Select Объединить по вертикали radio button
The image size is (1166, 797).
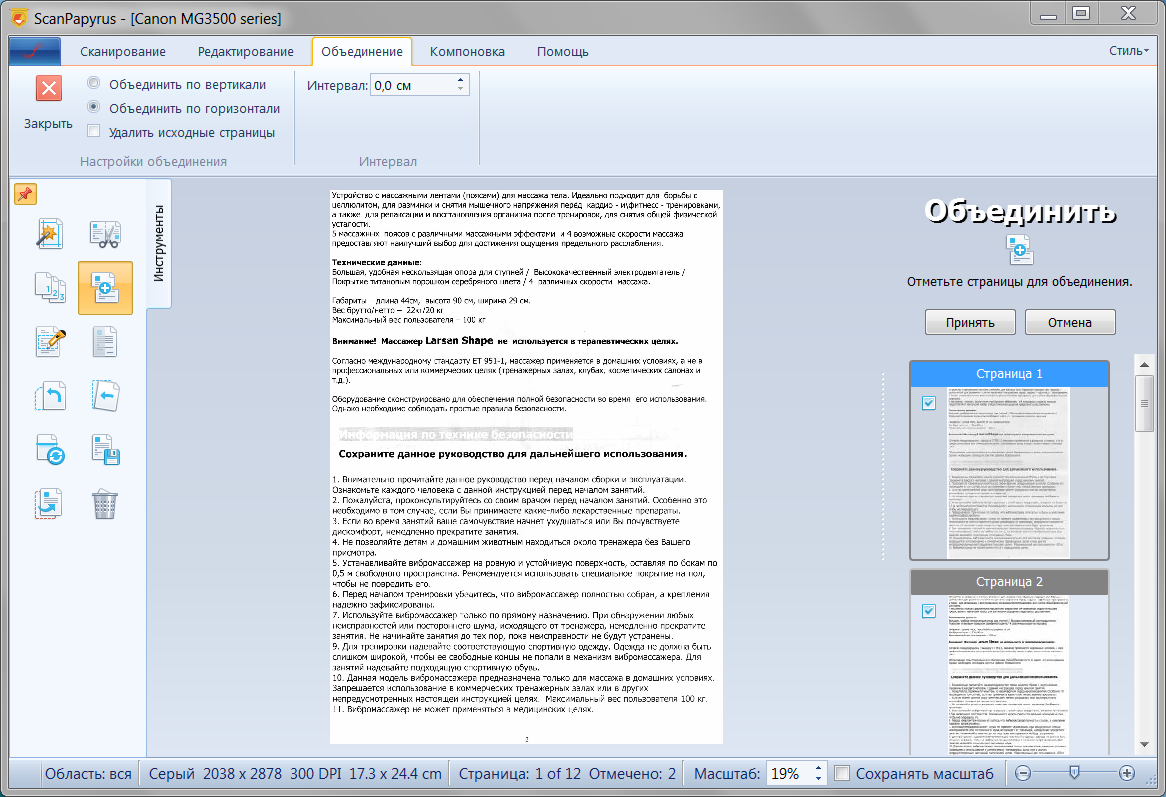click(94, 83)
